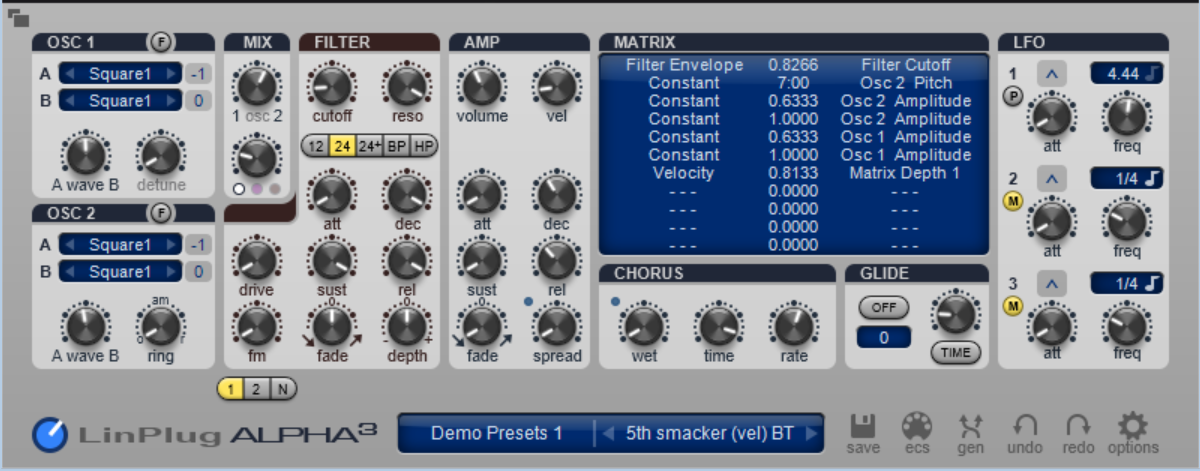The image size is (1200, 471).
Task: Click the save preset floppy icon
Action: pyautogui.click(x=863, y=426)
